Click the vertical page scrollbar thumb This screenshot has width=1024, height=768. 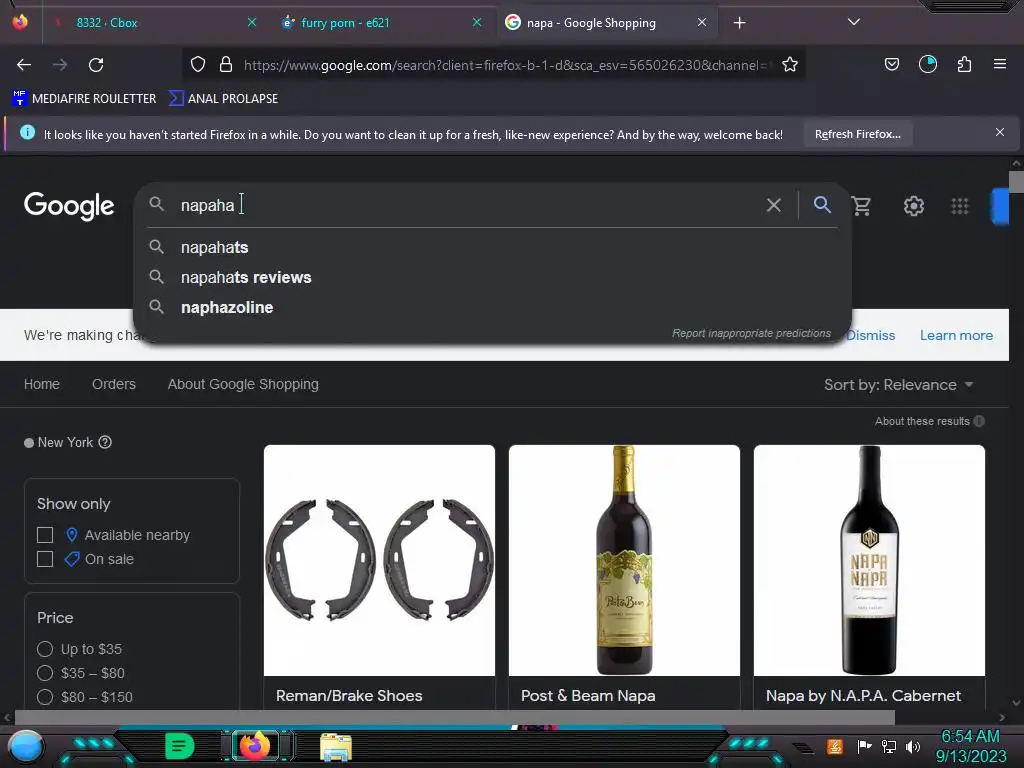(x=1016, y=182)
